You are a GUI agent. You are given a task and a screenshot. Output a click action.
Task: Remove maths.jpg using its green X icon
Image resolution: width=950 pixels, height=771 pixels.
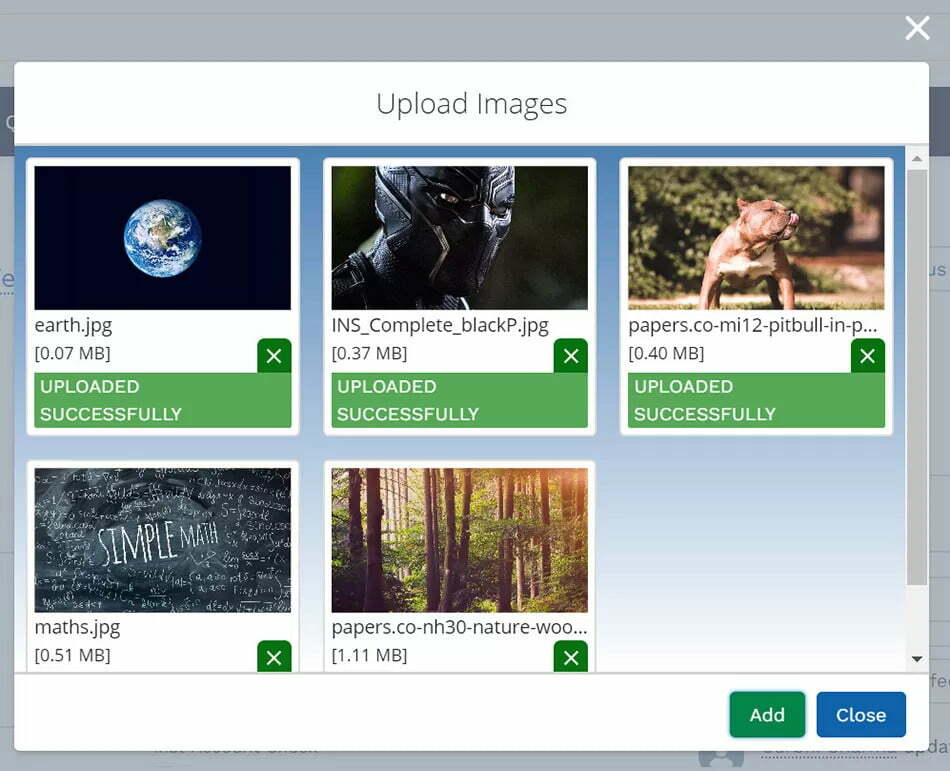coord(274,657)
